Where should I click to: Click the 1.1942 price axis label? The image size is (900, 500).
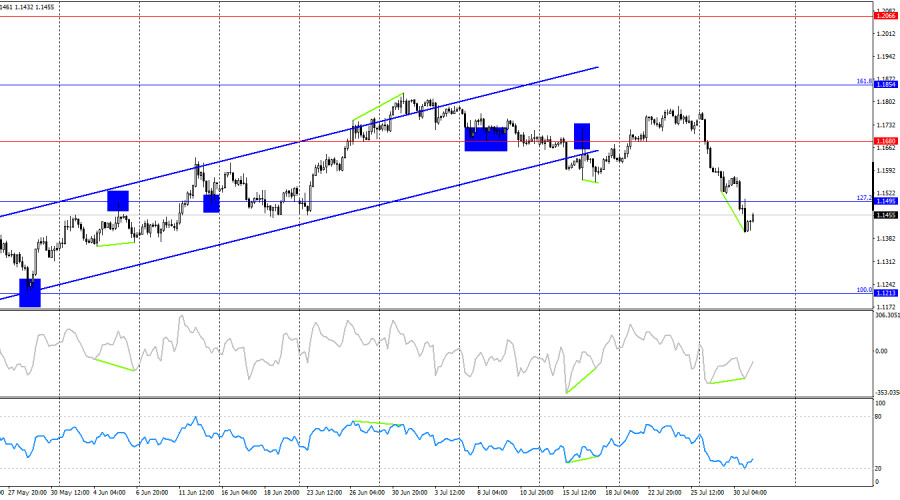[x=886, y=57]
